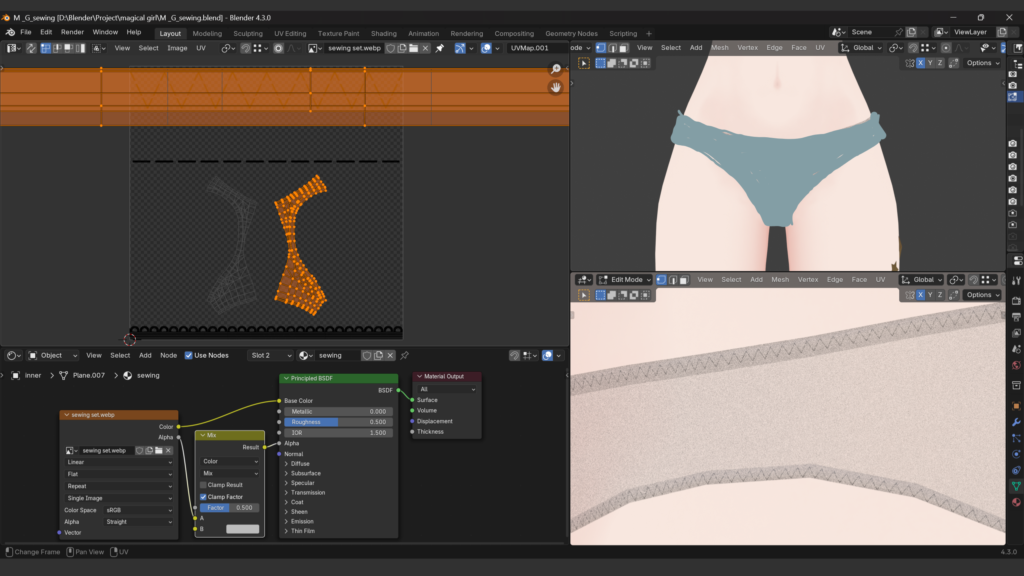This screenshot has height=576, width=1024.
Task: Unlink the sewing set.webp image with X icon
Action: [426, 48]
